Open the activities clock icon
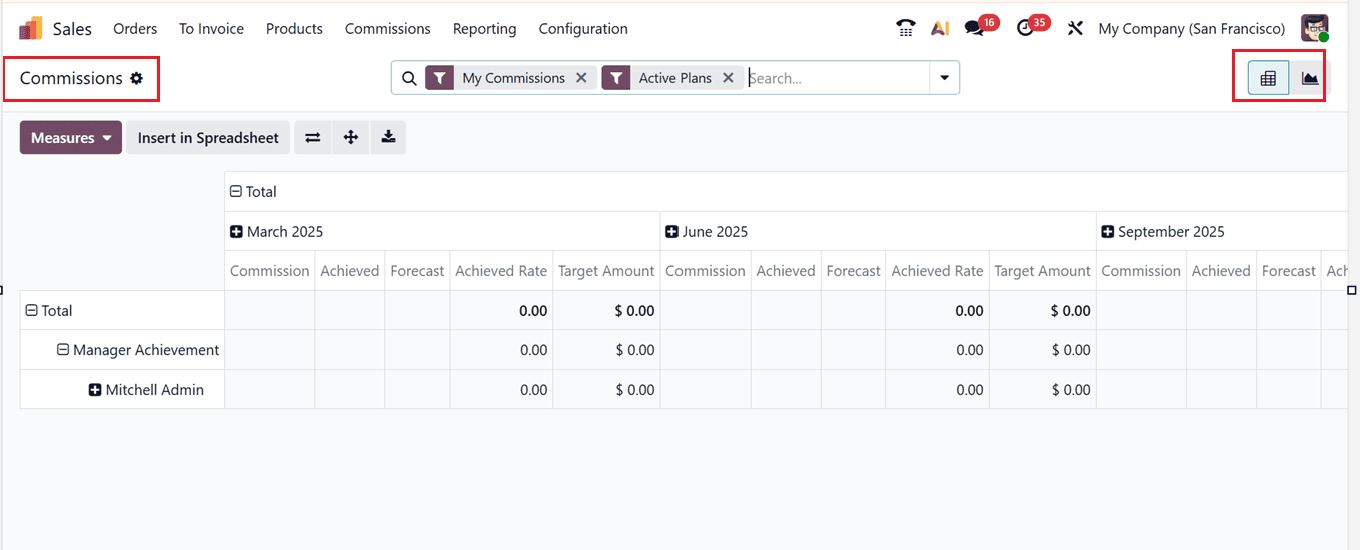 click(x=1025, y=28)
